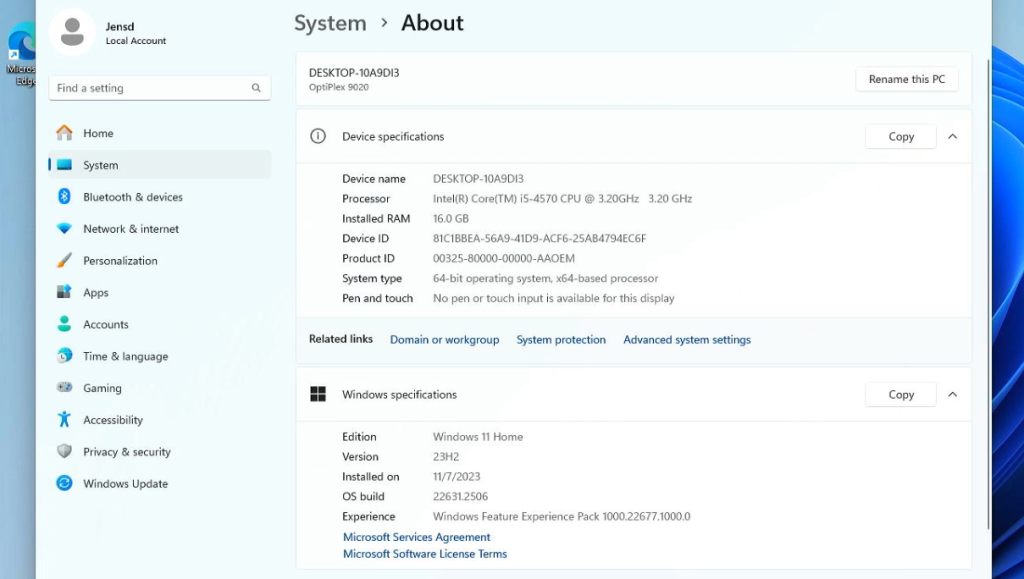Click the Network wifi icon in sidebar
1024x579 pixels.
(64, 228)
